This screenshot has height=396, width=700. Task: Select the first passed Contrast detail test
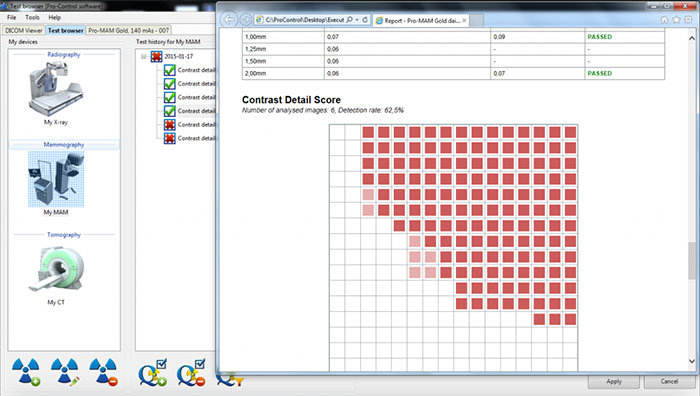point(189,70)
